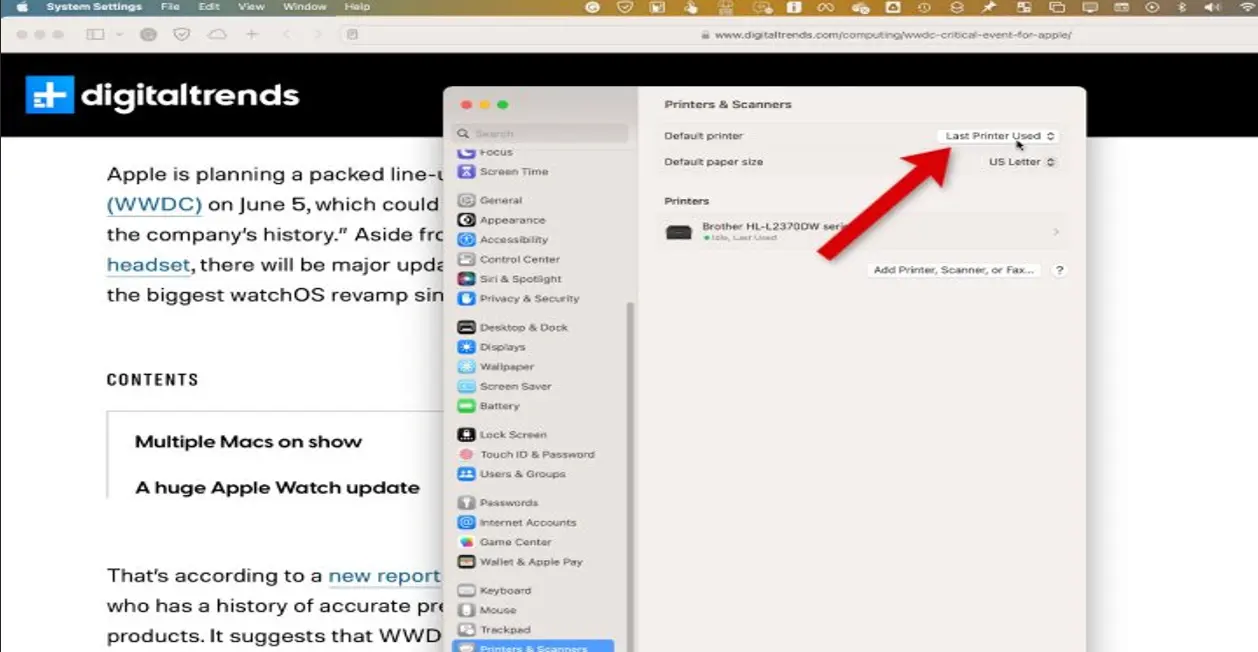Screen dimensions: 1258x652
Task: Open Privacy & Security settings
Action: [528, 298]
